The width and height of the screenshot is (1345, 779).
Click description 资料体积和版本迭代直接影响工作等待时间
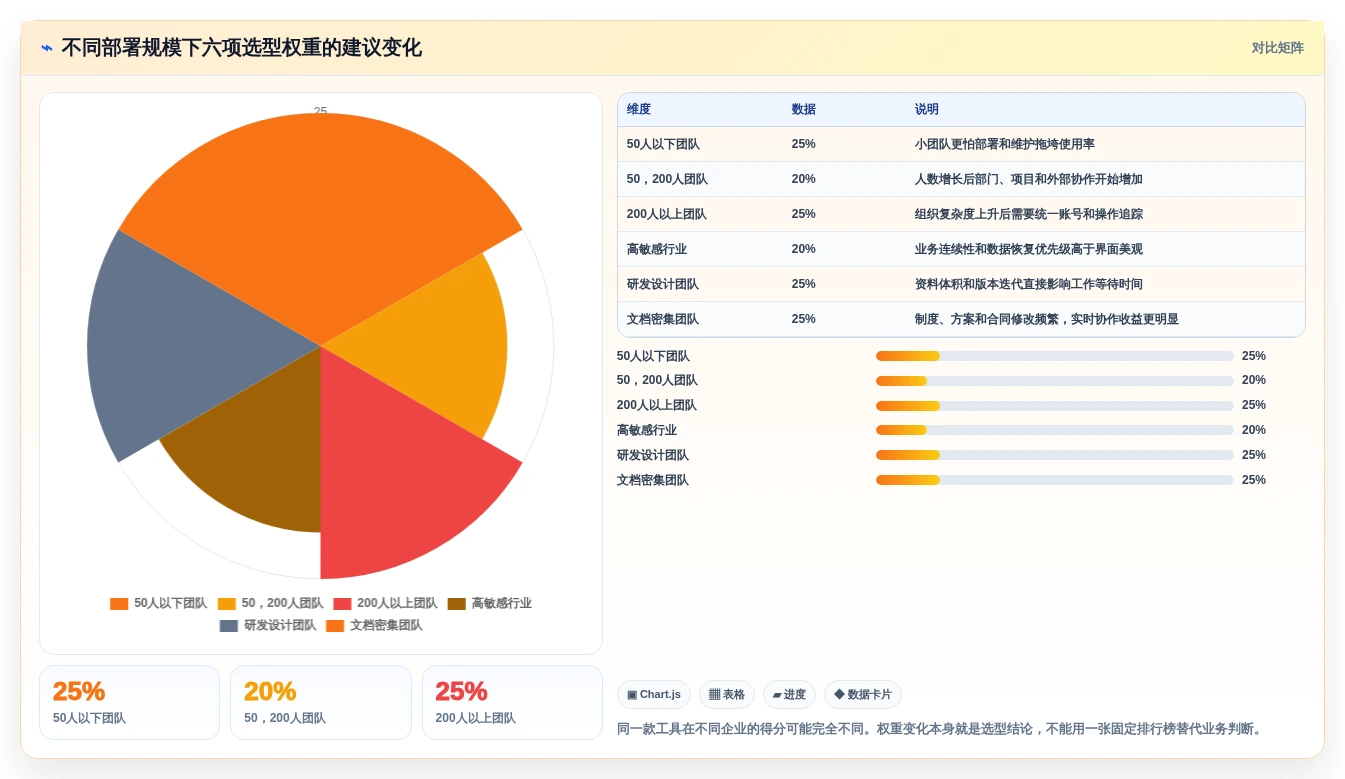point(1028,284)
